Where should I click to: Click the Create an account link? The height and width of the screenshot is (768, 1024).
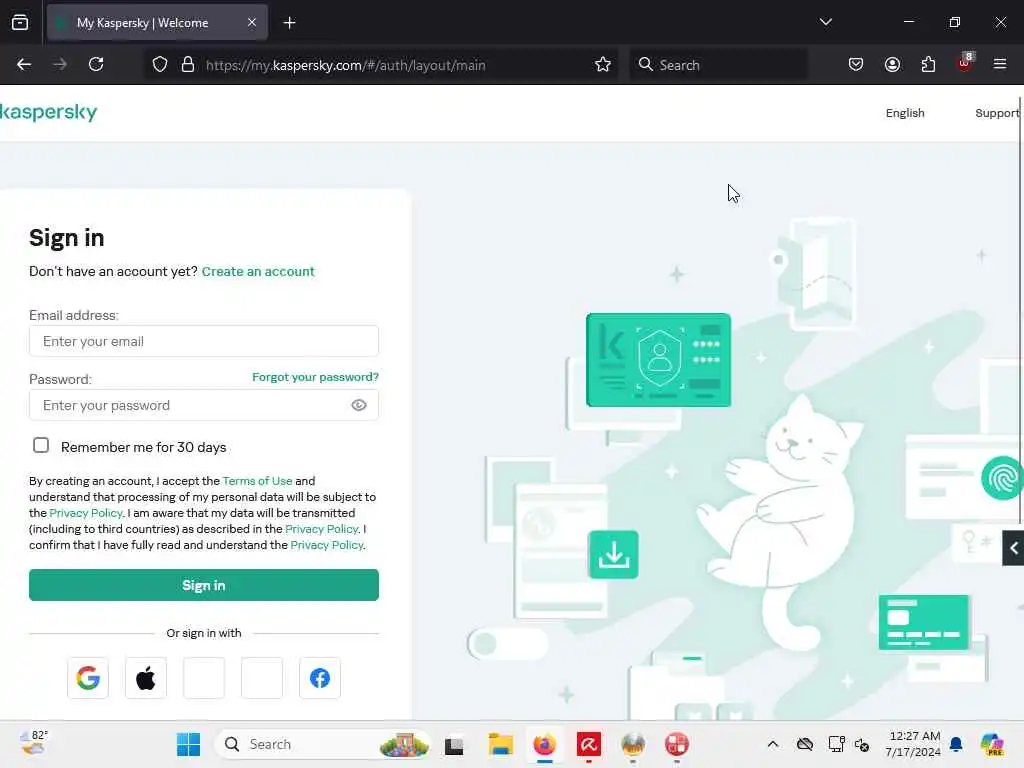pyautogui.click(x=258, y=272)
